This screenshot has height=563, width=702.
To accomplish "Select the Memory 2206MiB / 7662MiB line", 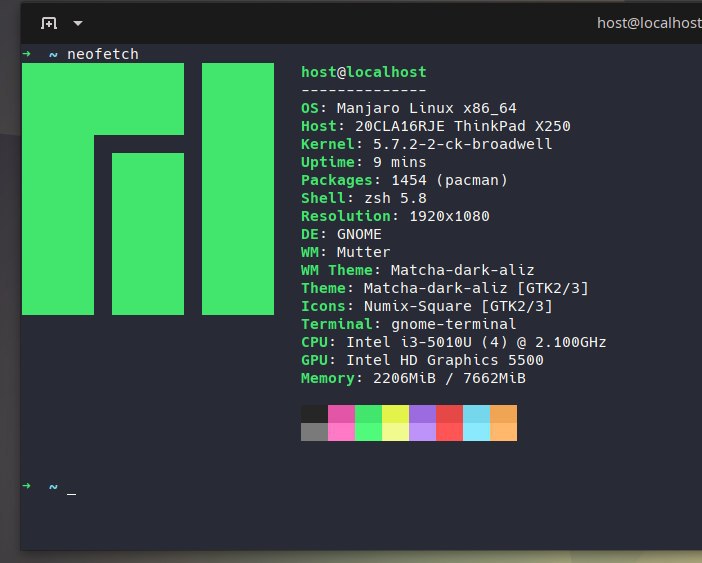I will 413,378.
